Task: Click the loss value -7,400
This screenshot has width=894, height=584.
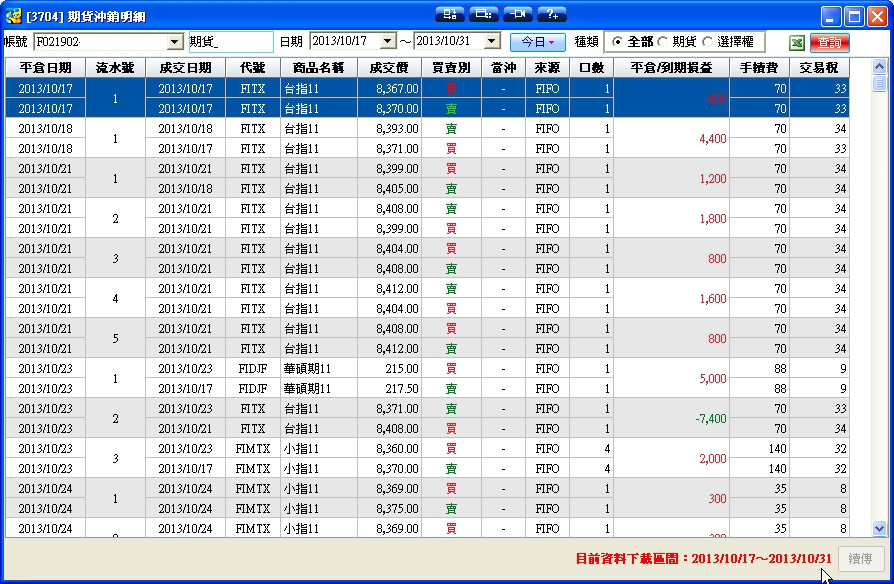Action: 711,419
